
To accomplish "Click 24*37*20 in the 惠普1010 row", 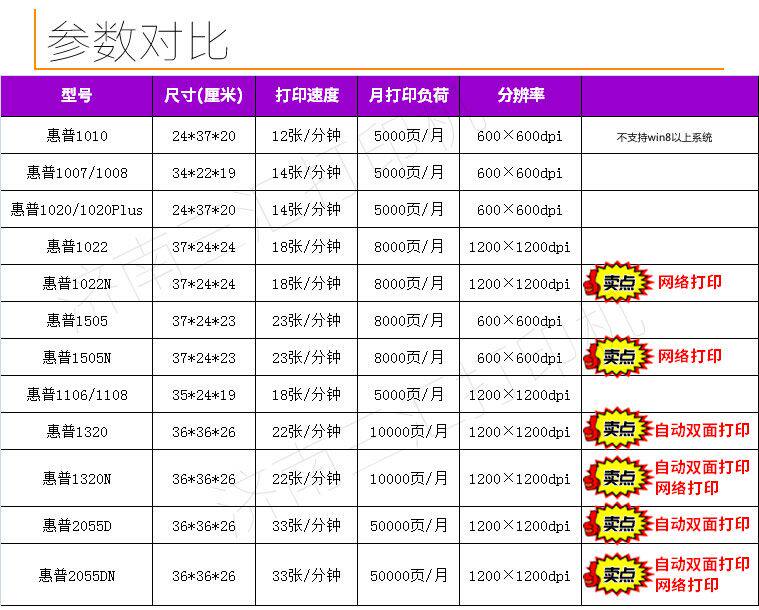I will tap(204, 136).
